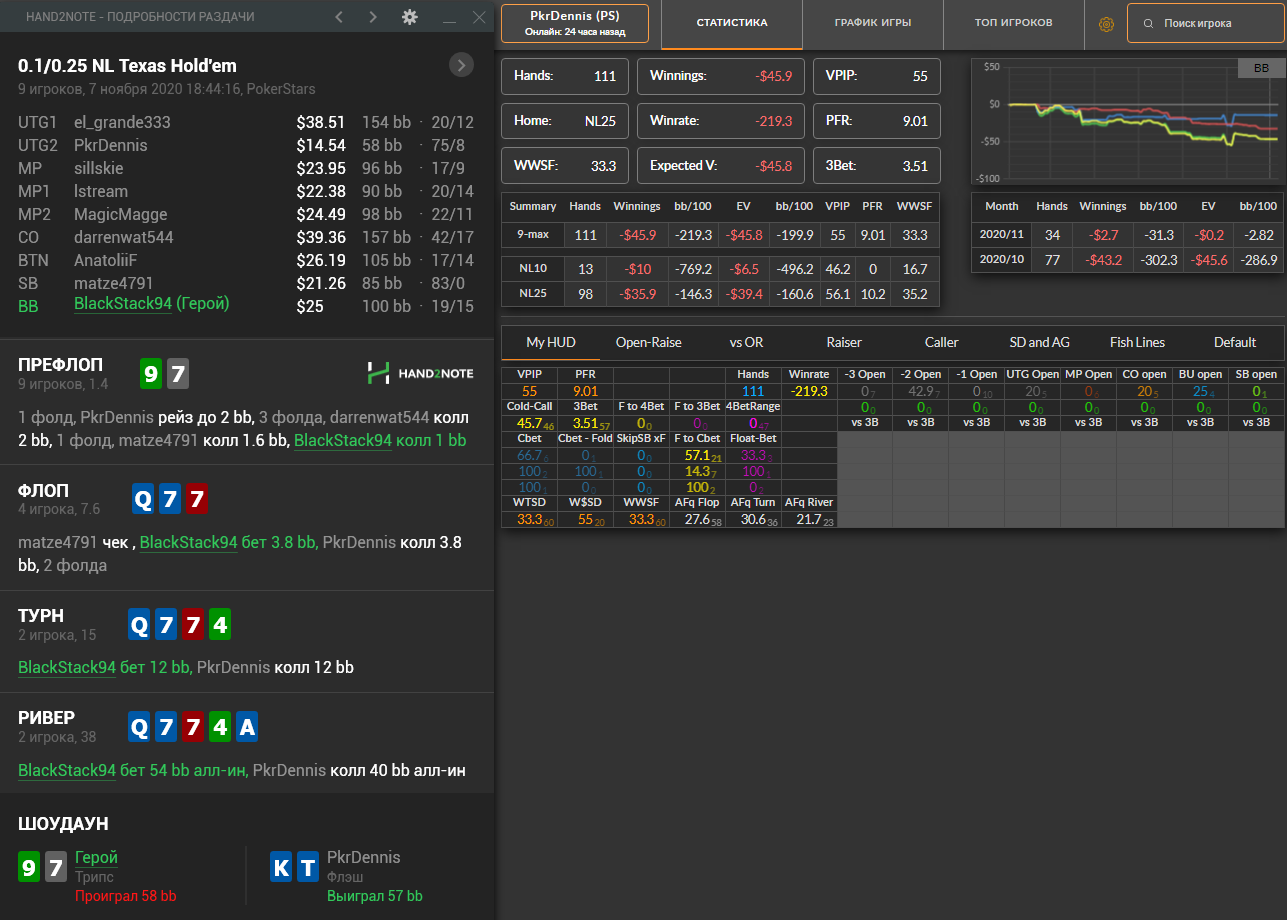Image resolution: width=1287 pixels, height=920 pixels.
Task: Click the 9-max row in summary table
Action: point(720,234)
